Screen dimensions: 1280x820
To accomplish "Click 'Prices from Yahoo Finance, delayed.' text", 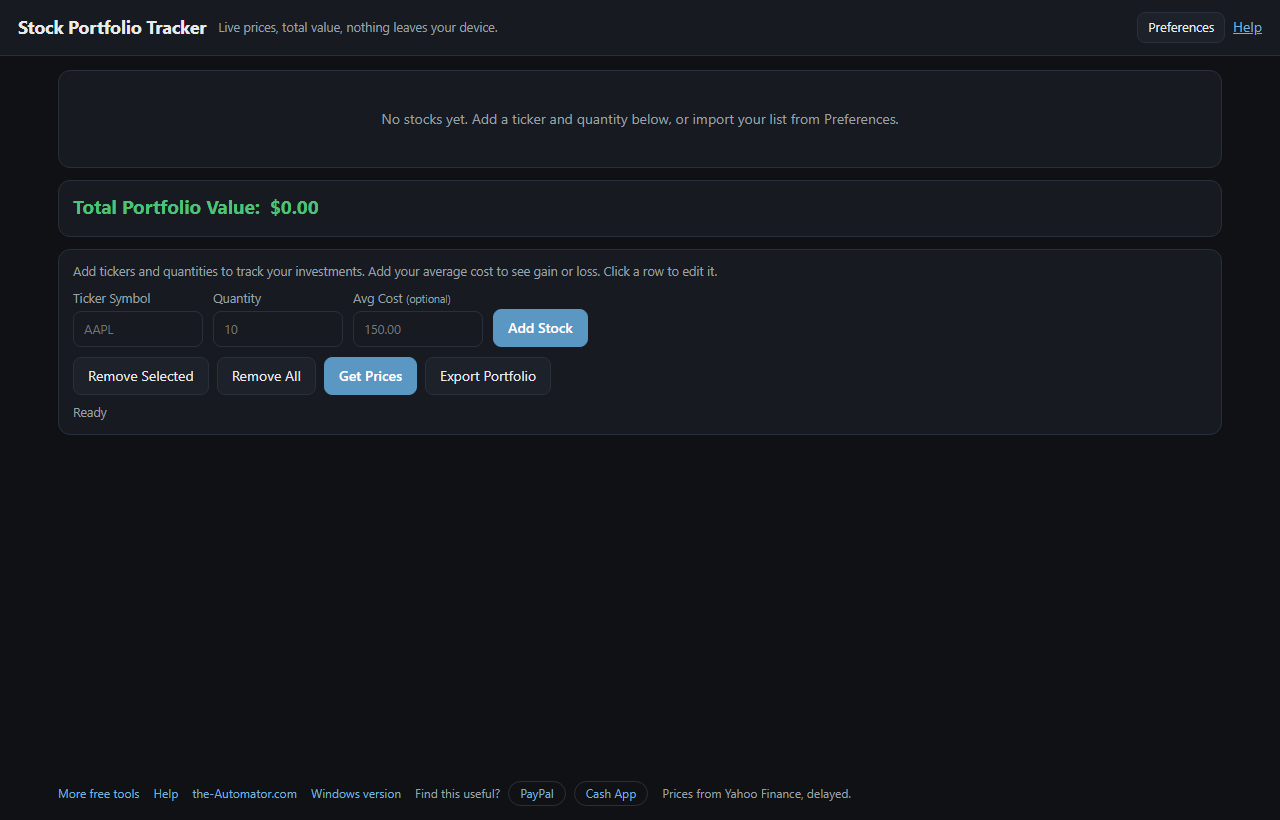I will pyautogui.click(x=757, y=794).
